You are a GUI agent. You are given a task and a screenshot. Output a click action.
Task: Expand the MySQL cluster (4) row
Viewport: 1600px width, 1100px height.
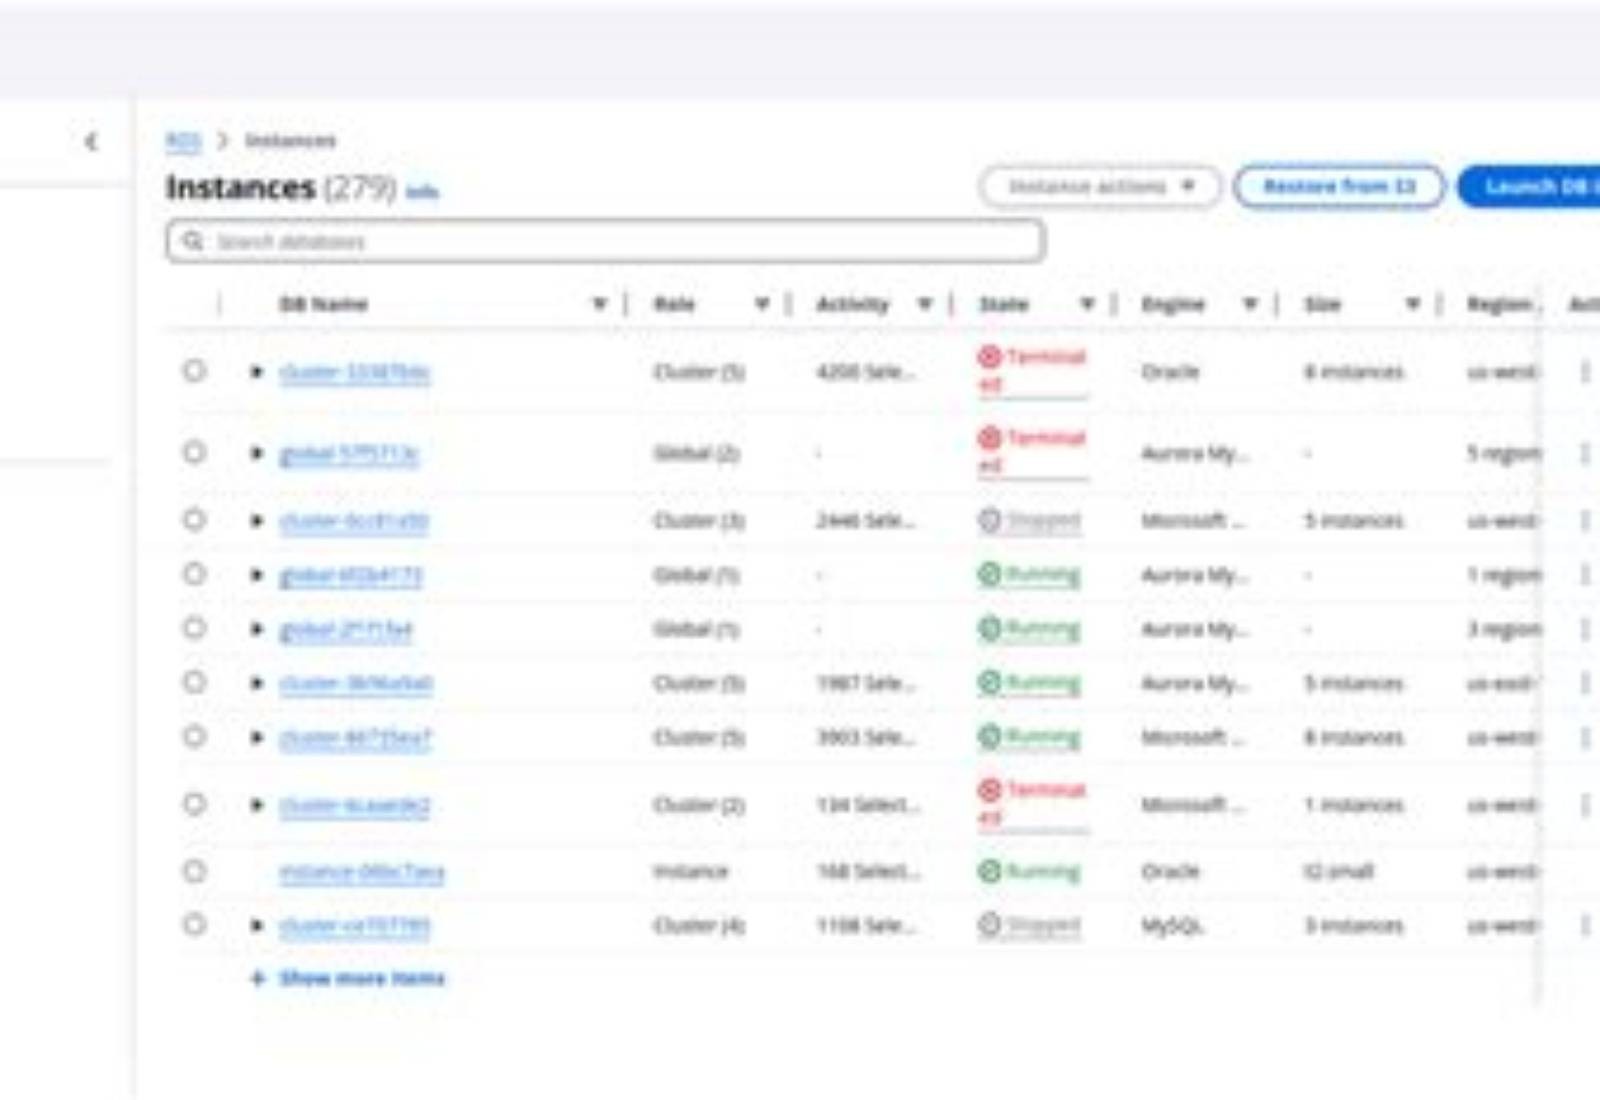257,925
